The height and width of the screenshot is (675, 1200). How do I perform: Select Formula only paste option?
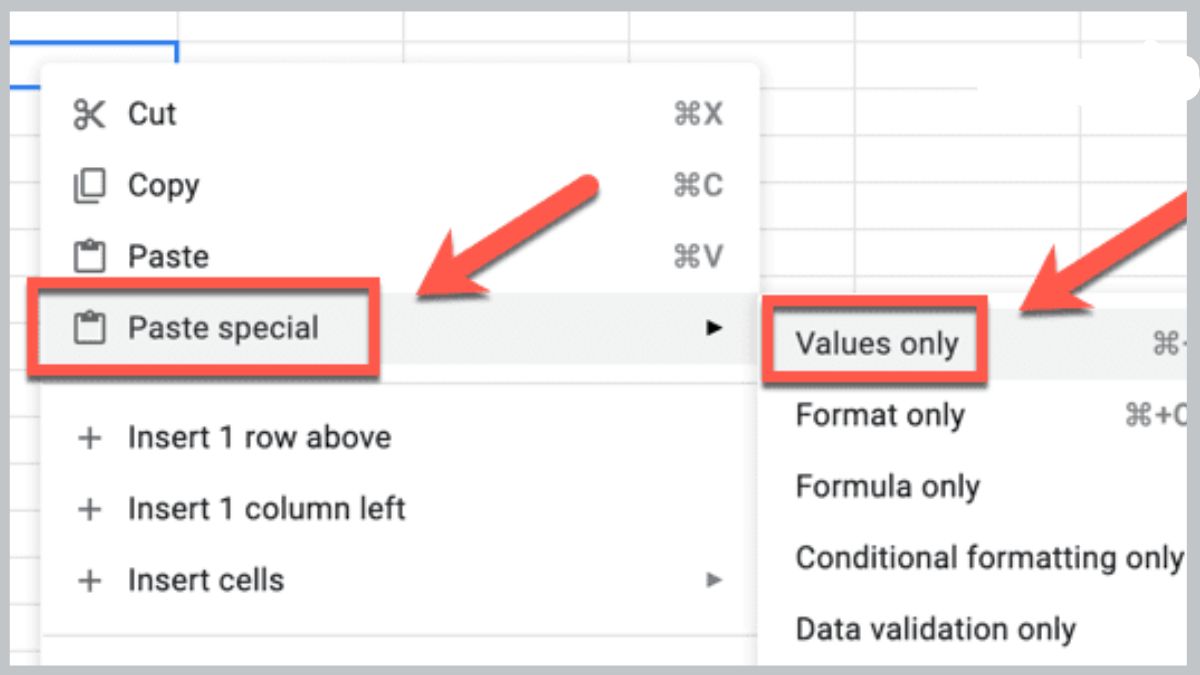coord(887,487)
